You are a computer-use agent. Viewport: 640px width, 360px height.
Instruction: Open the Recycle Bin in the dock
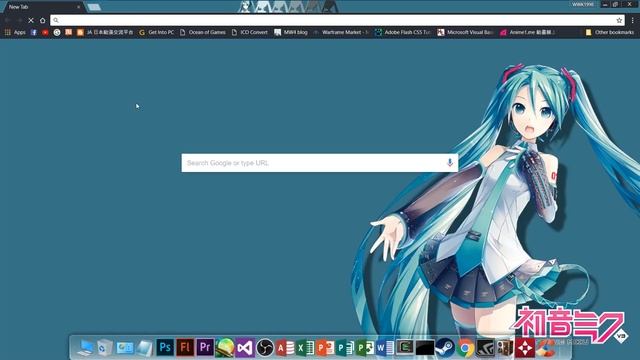(105, 348)
